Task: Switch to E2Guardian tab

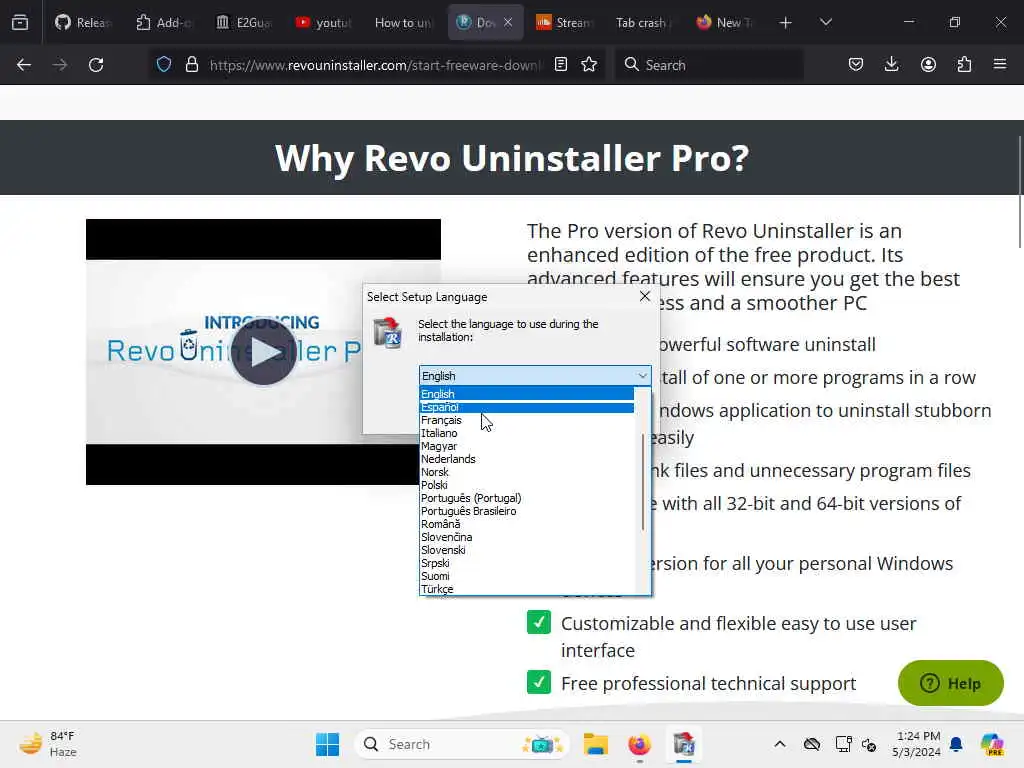Action: [x=243, y=23]
